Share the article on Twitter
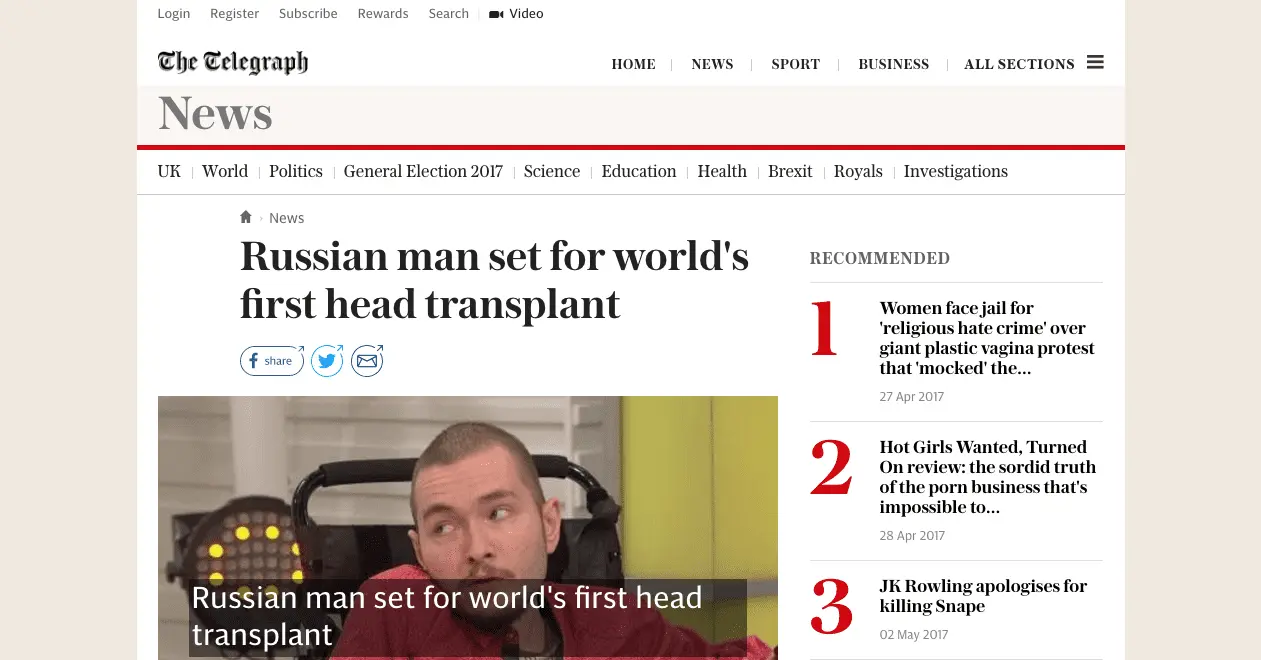The height and width of the screenshot is (660, 1261). (327, 361)
